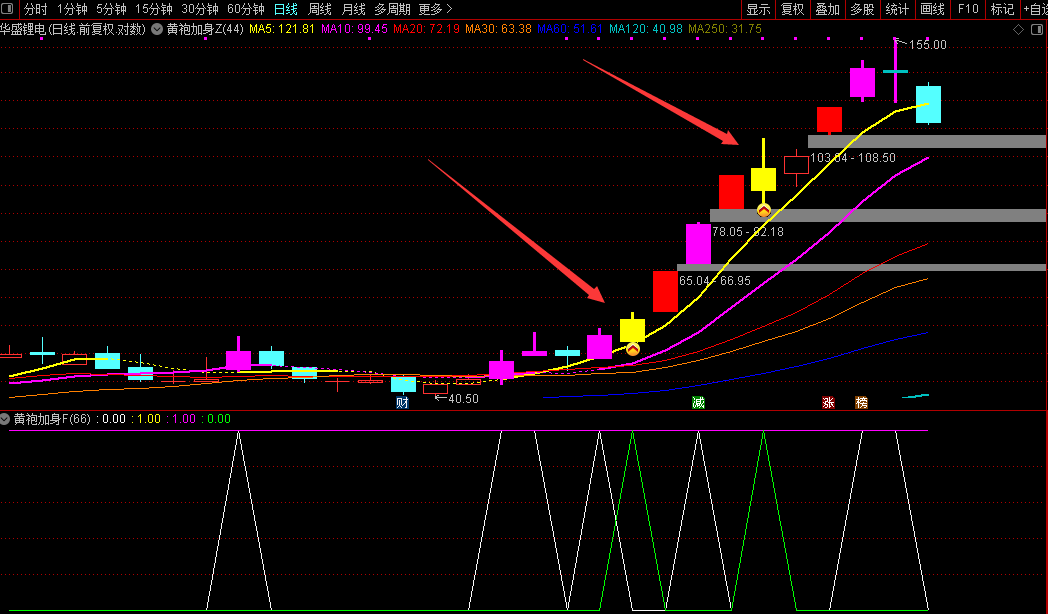Click the 155.00 high price candle
The height and width of the screenshot is (614, 1048).
coord(895,72)
